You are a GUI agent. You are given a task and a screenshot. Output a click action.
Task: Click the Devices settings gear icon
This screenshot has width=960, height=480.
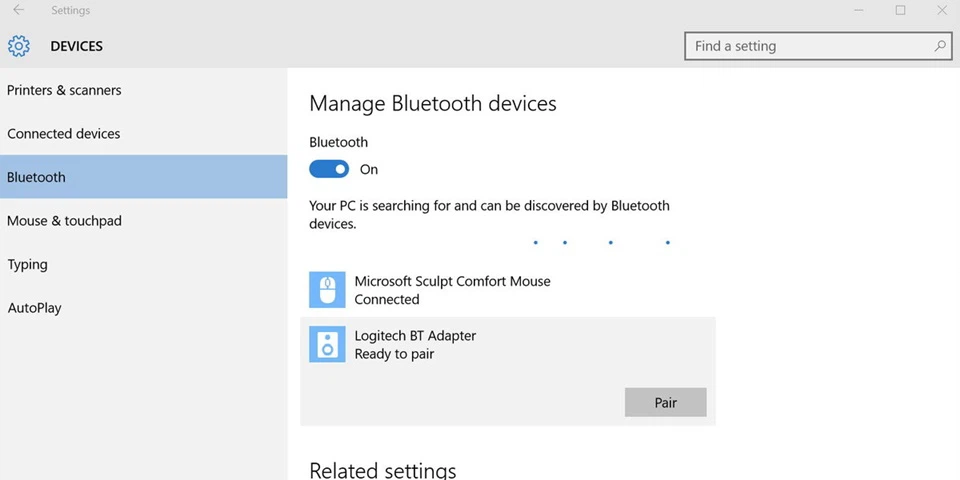[x=18, y=46]
